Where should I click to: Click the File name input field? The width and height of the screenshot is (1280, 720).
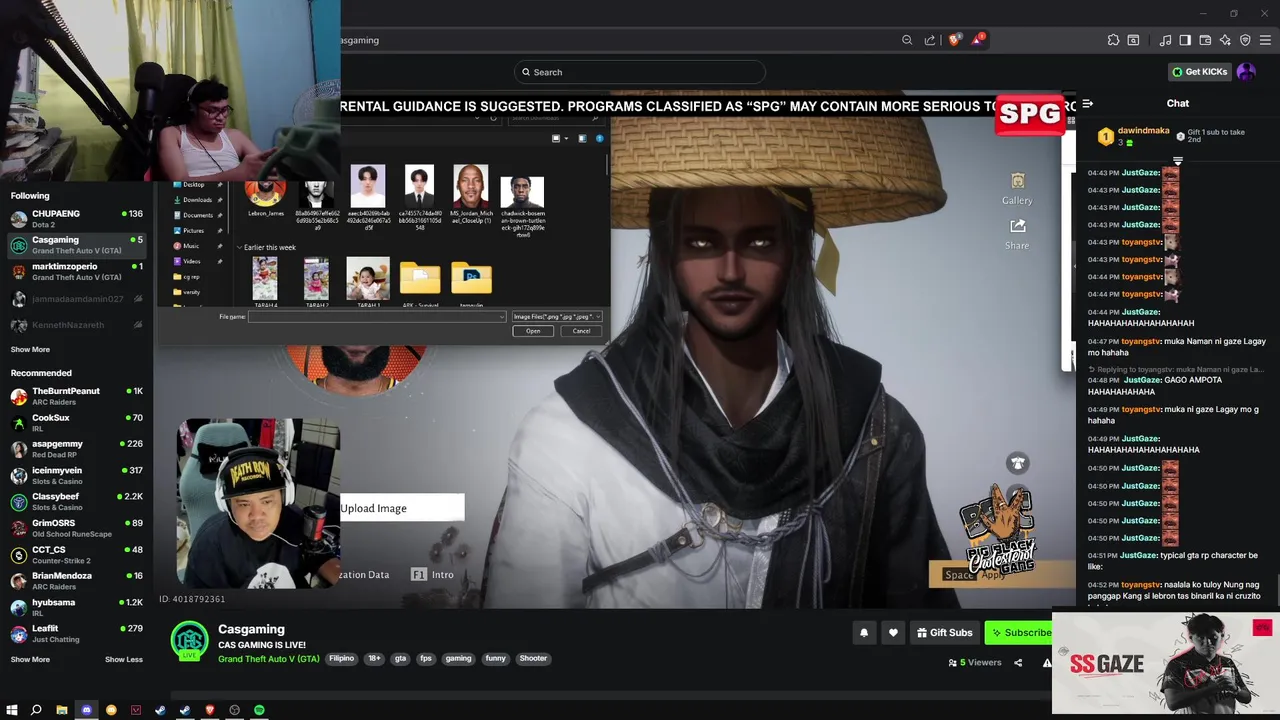375,317
